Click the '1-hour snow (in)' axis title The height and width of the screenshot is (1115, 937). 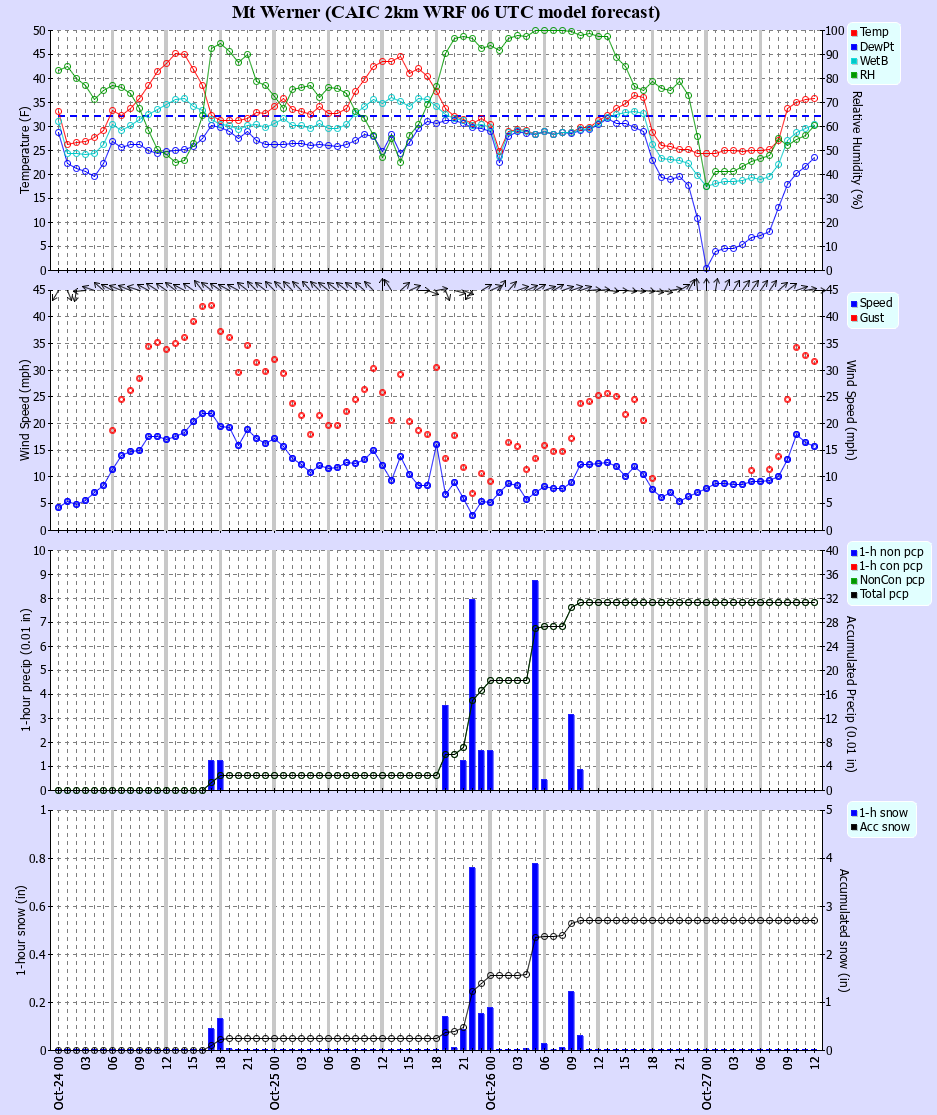(x=21, y=930)
